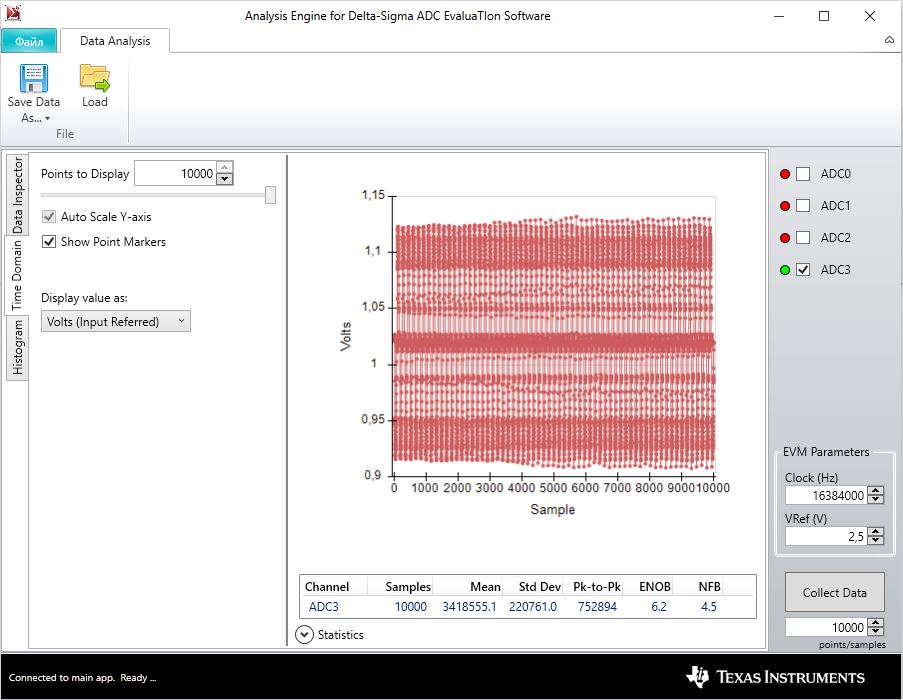The height and width of the screenshot is (700, 903).
Task: Decrease Points to Display with down arrow
Action: pos(225,179)
